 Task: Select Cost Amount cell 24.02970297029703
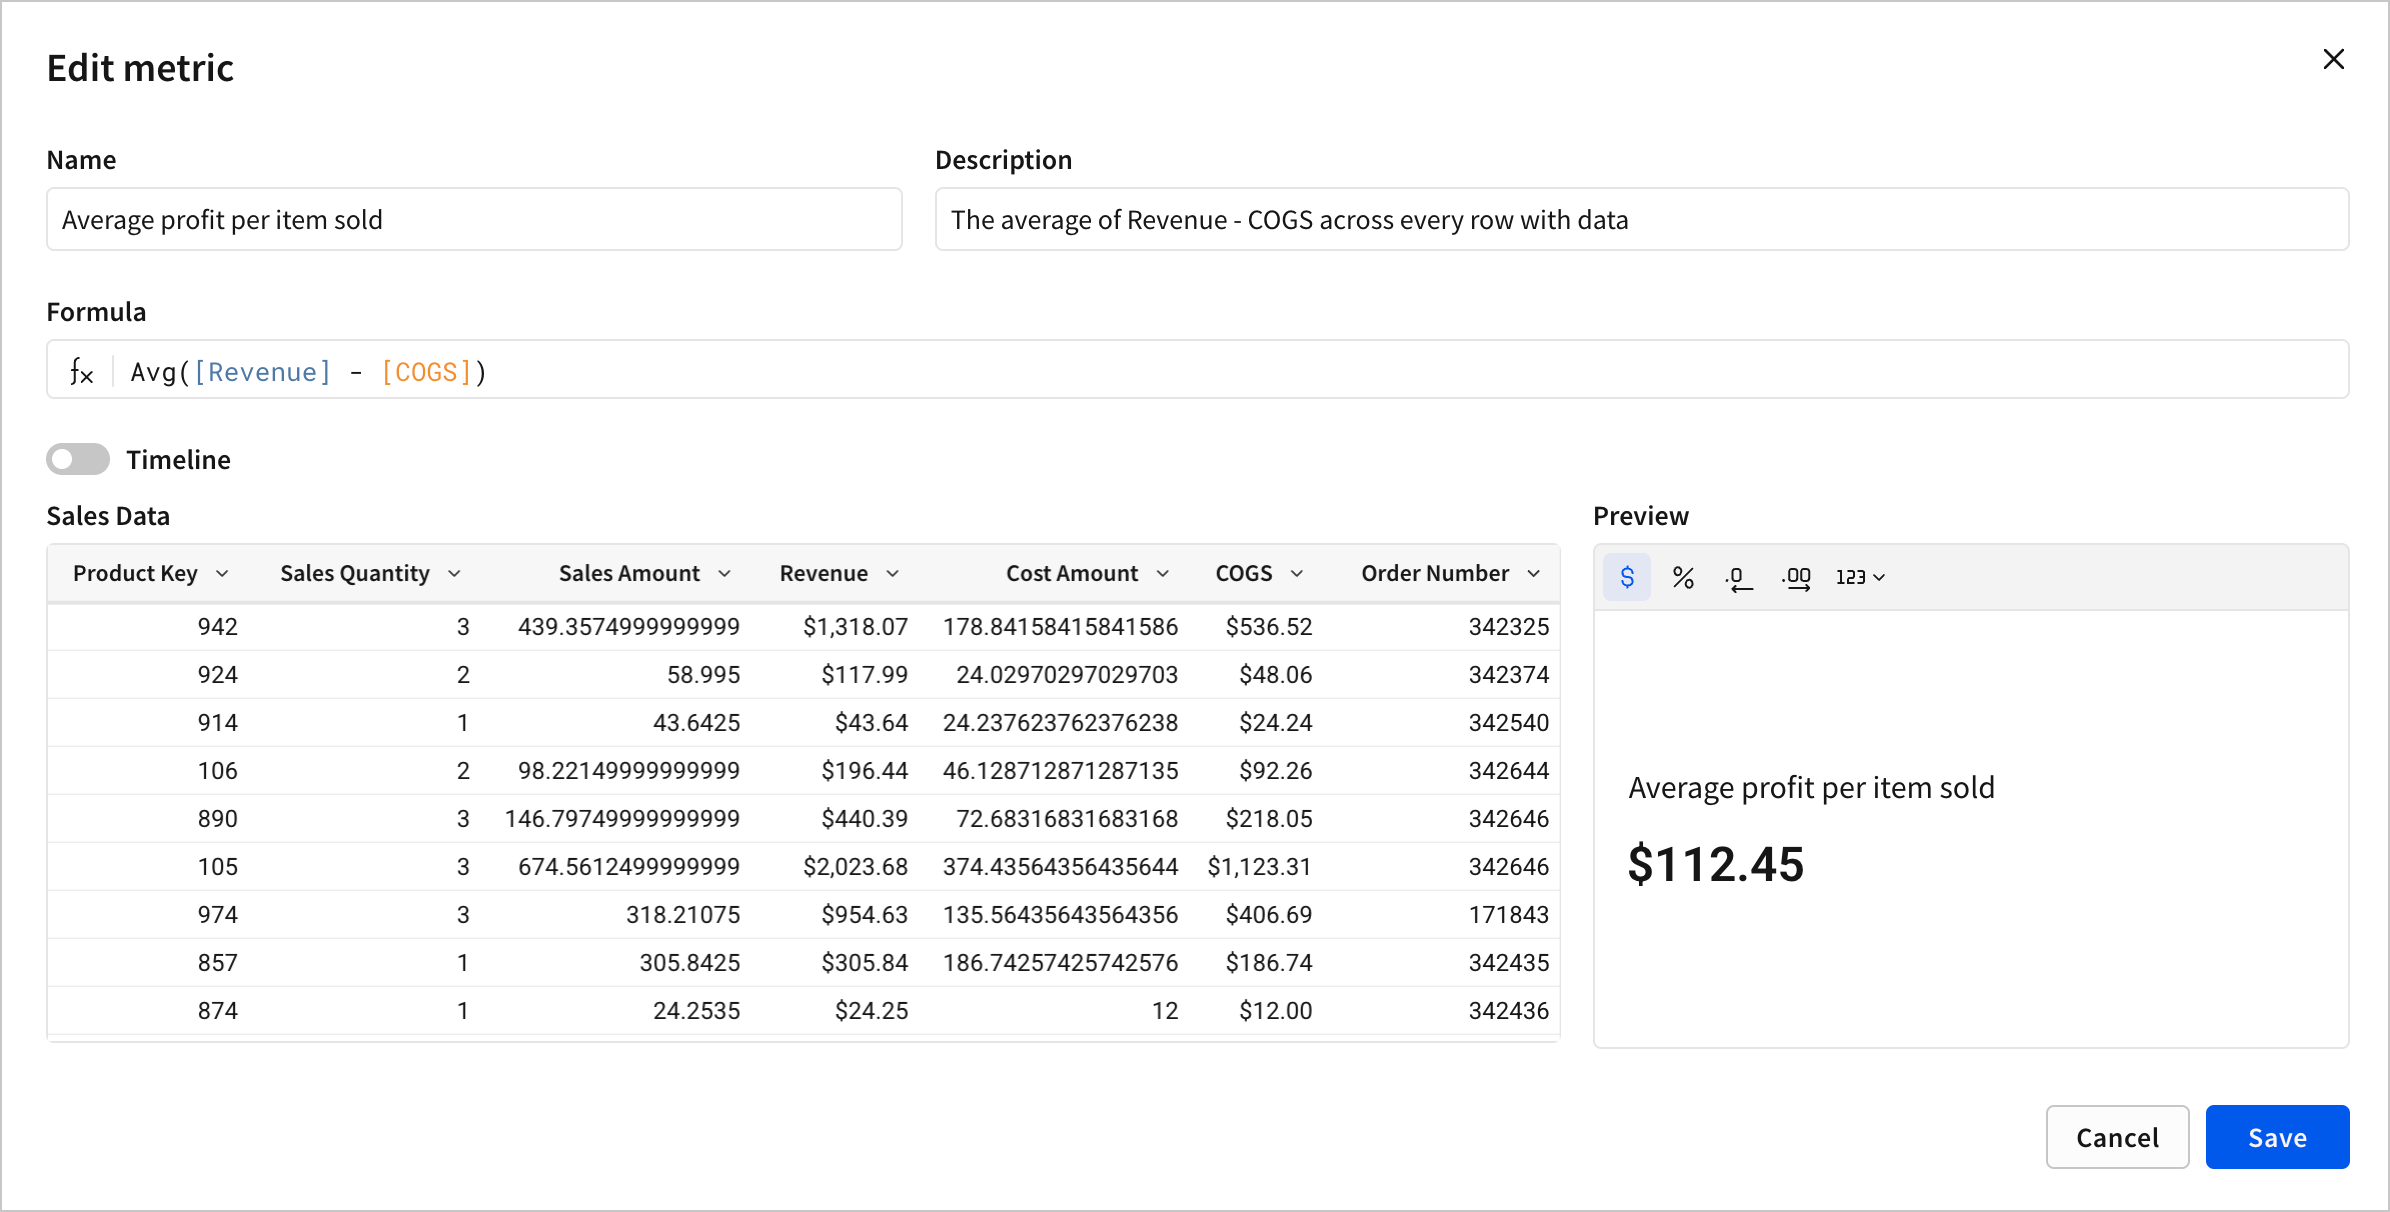point(1067,675)
